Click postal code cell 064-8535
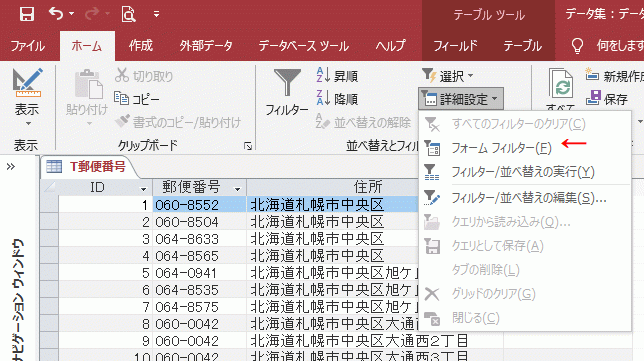Screen dimensions: 644x361 coord(200,290)
